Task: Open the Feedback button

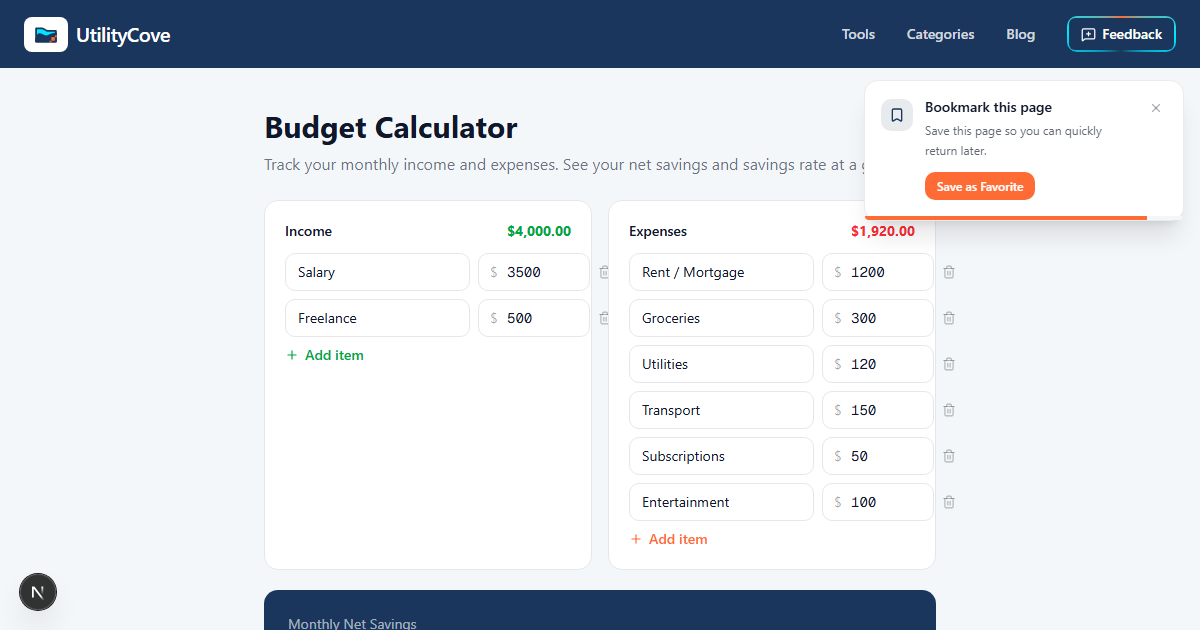Action: [1121, 34]
